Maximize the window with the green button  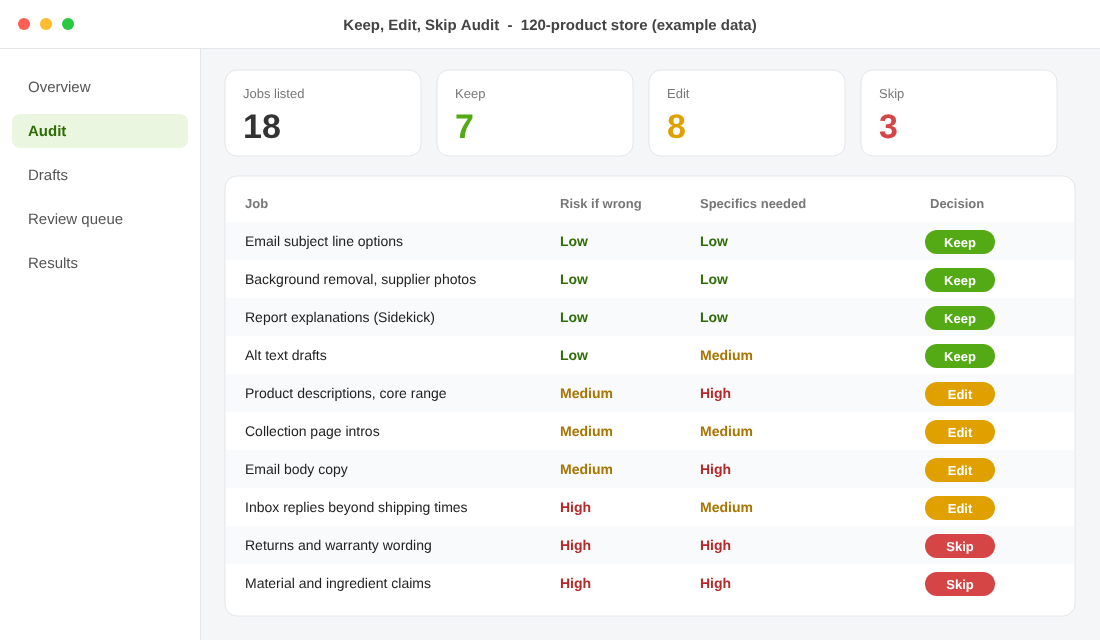pyautogui.click(x=68, y=24)
